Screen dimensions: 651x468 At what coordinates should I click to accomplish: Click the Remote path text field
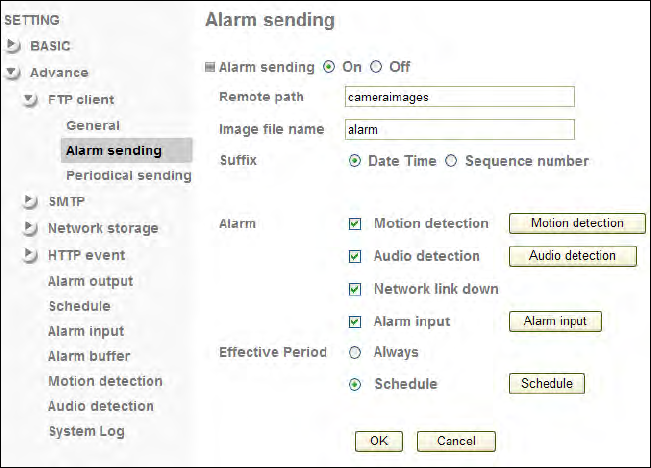pos(458,97)
